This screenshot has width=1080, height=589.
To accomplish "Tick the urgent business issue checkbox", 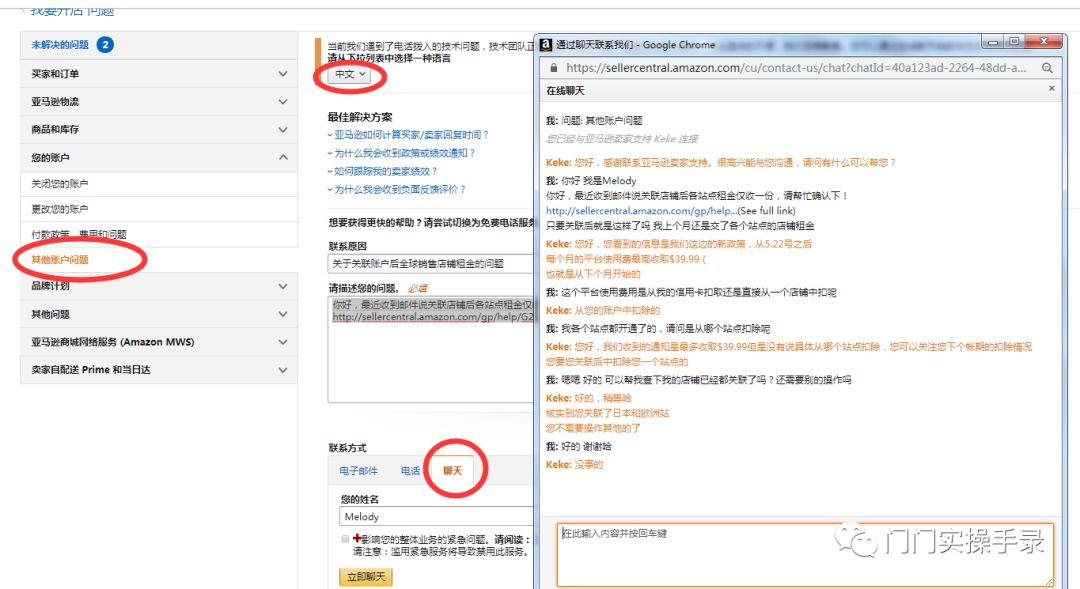I will [345, 539].
